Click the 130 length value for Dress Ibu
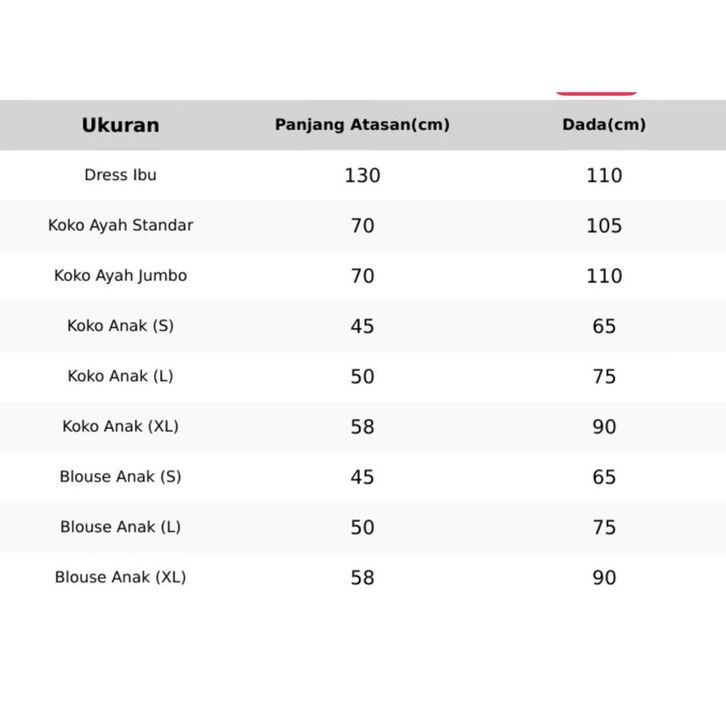This screenshot has height=726, width=726. 362,176
